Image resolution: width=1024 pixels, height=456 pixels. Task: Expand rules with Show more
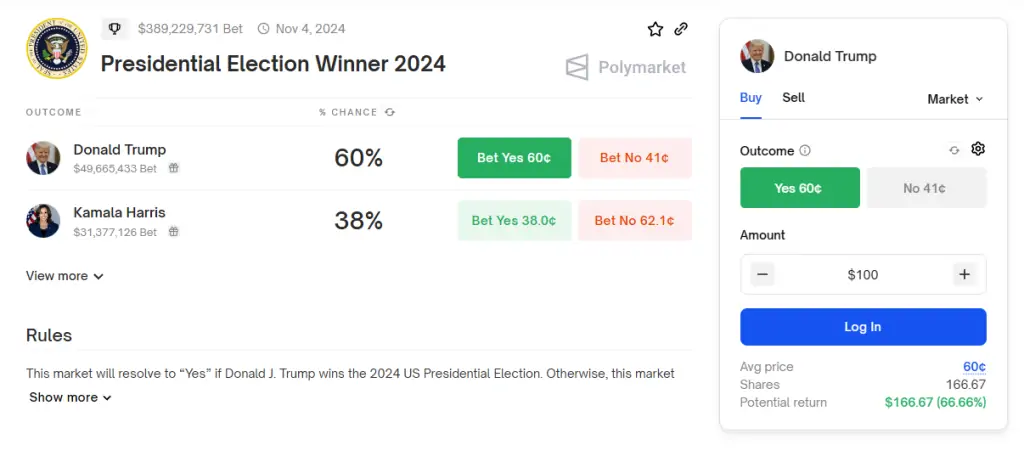71,397
